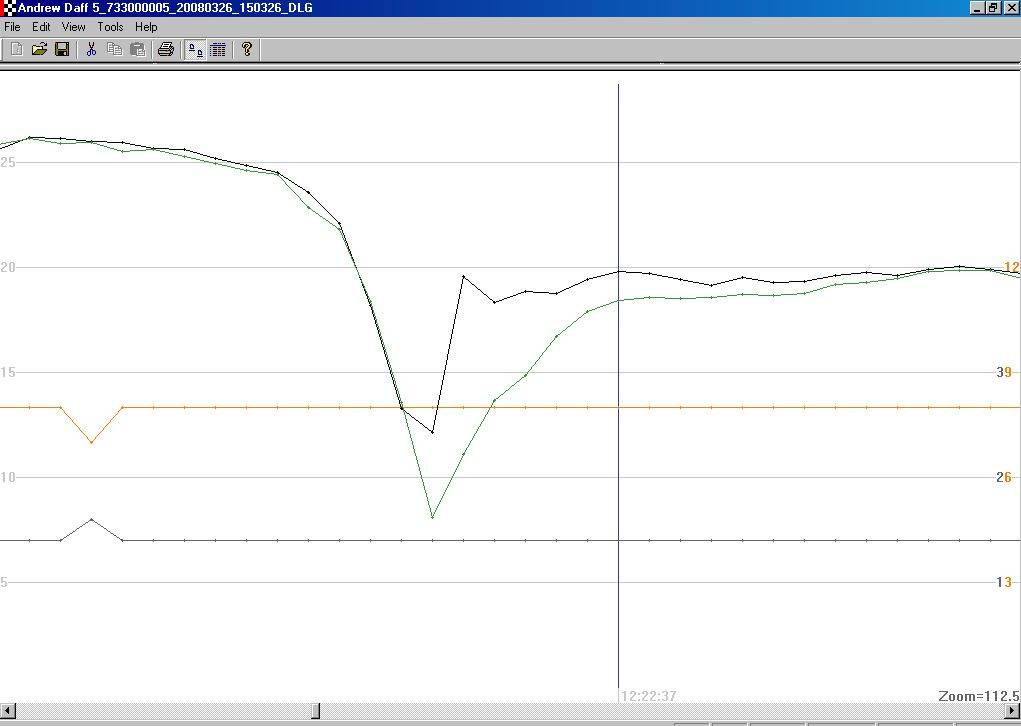
Task: Click the 12:22:37 timestamp label
Action: click(647, 696)
